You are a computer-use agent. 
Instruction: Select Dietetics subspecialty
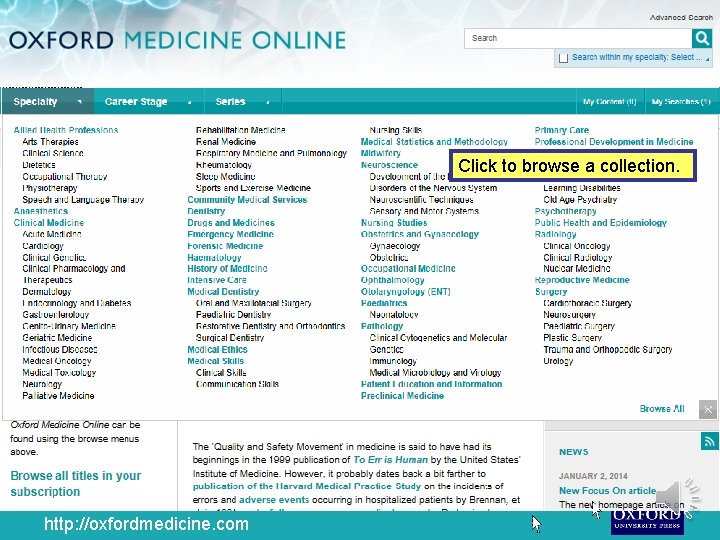tap(39, 164)
